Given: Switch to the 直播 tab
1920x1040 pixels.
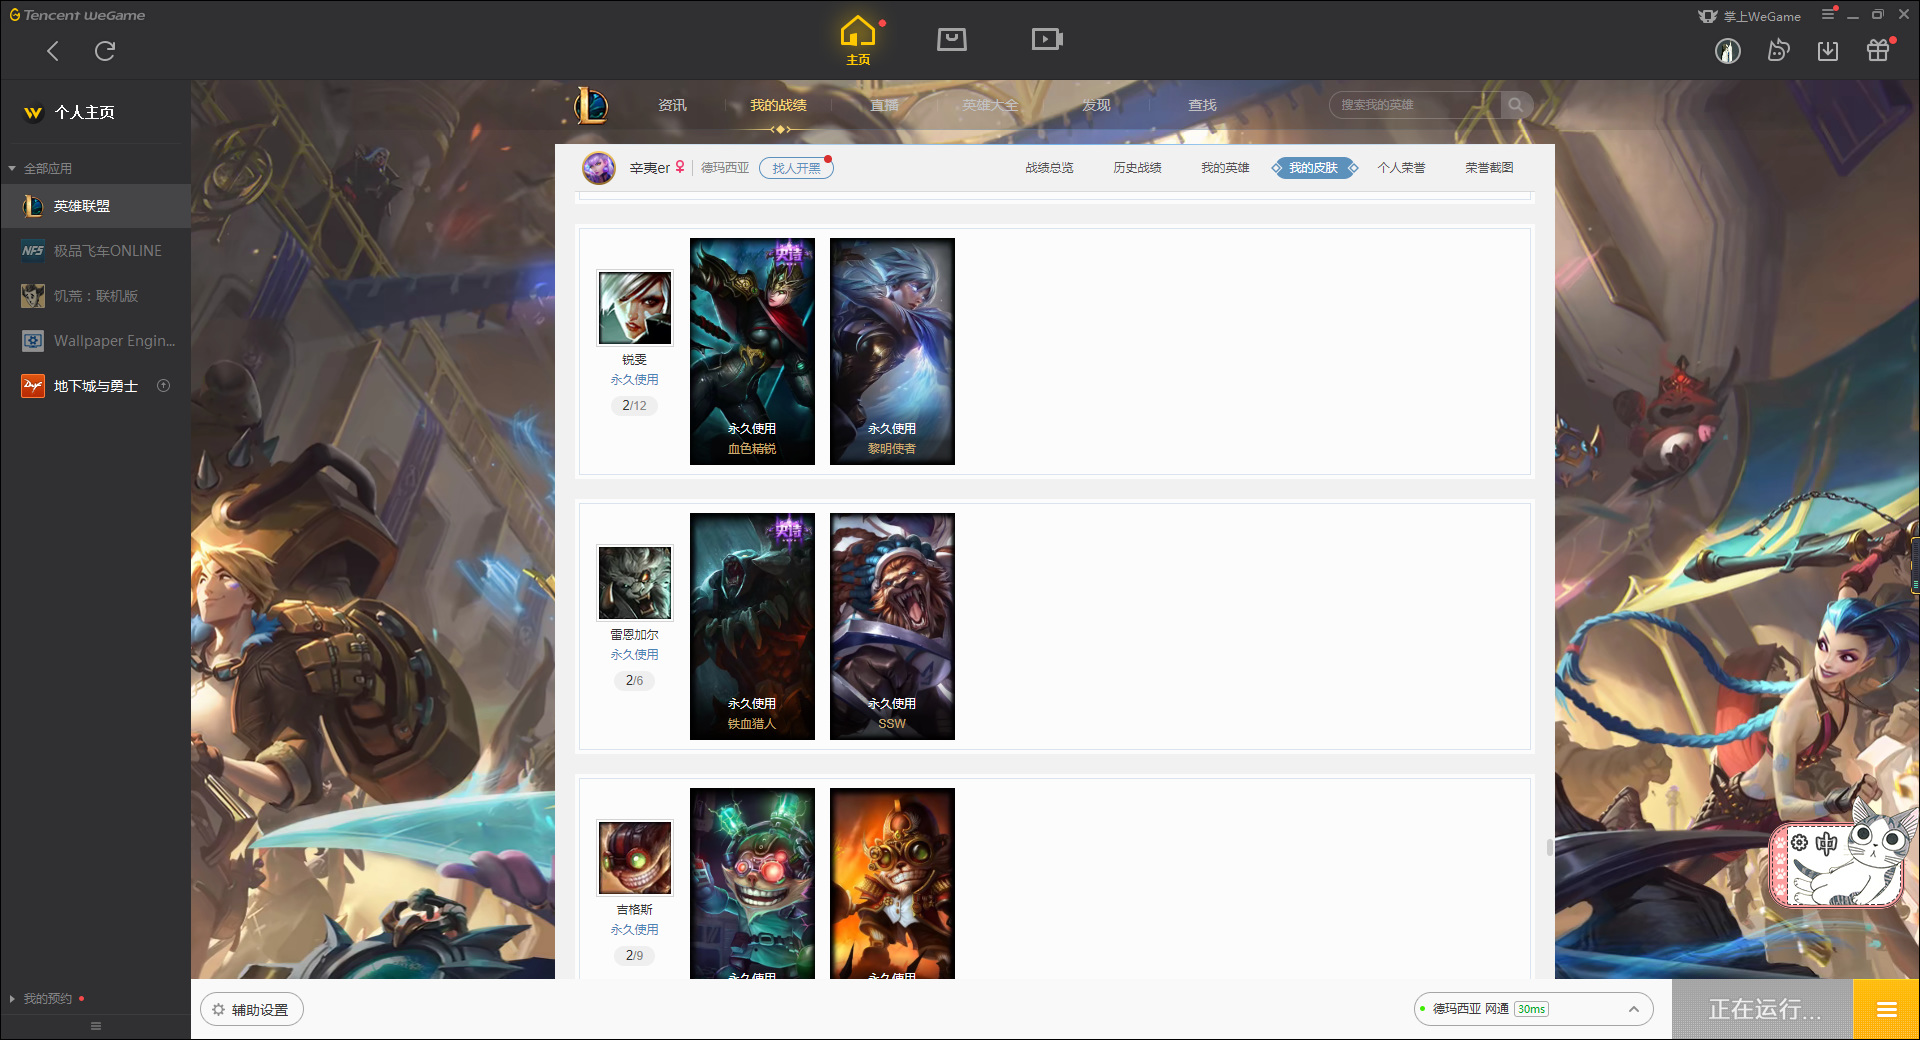Looking at the screenshot, I should click(884, 105).
